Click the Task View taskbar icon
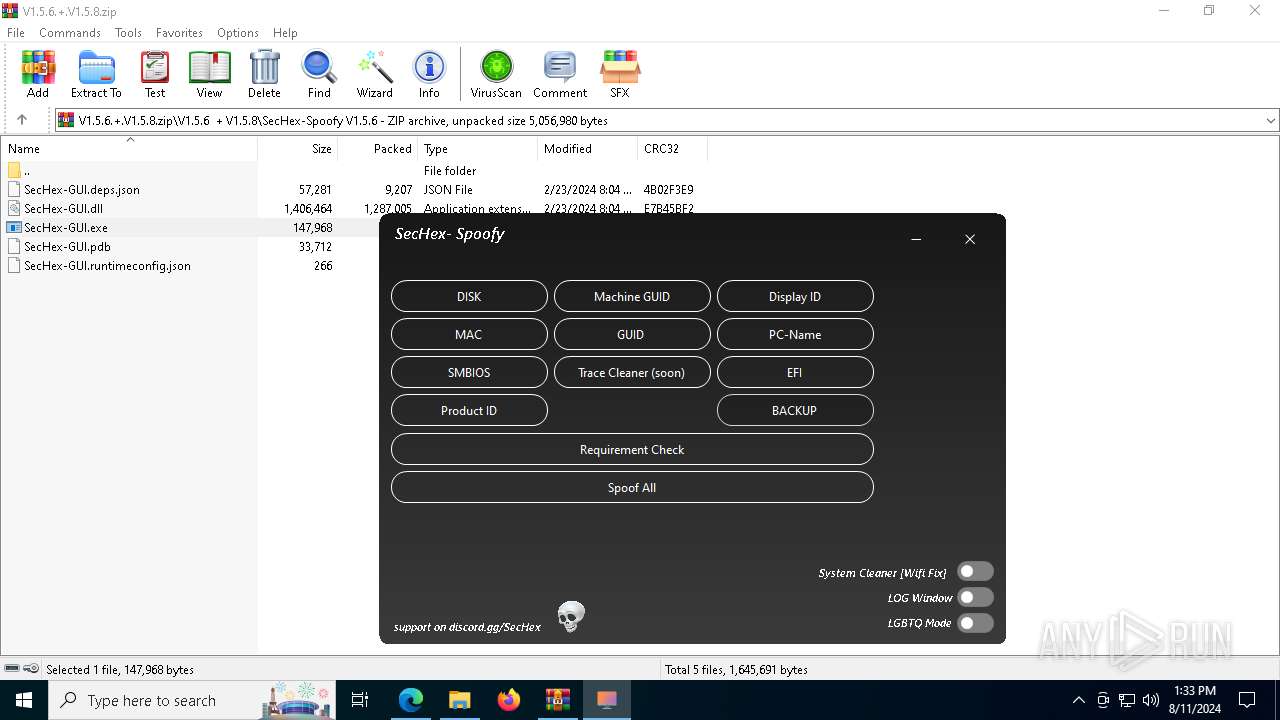 360,700
